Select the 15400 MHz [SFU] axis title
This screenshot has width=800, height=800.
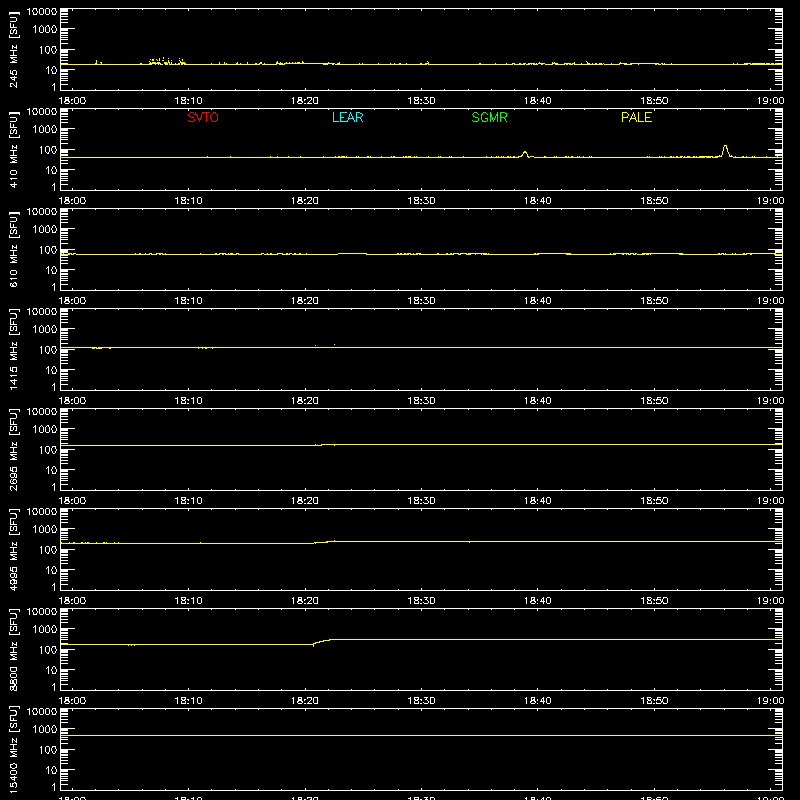[13, 749]
